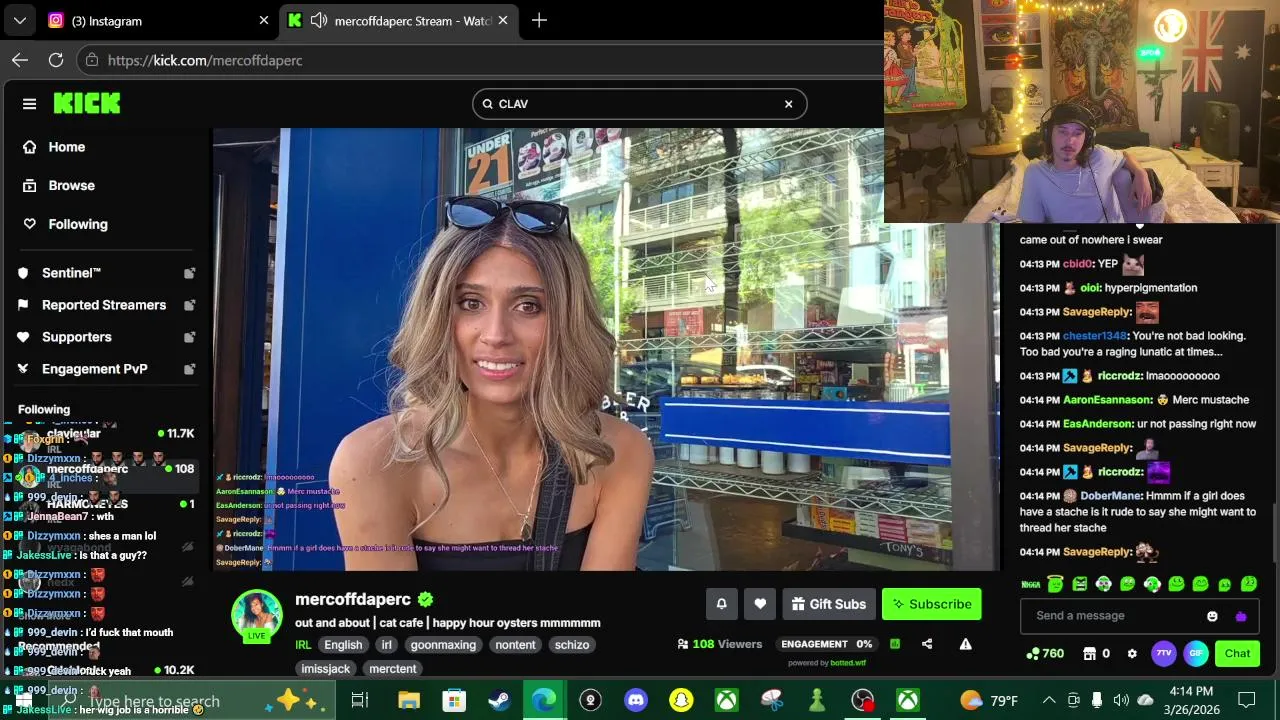Image resolution: width=1280 pixels, height=720 pixels.
Task: Open the channel points showing 760
Action: tap(1045, 654)
